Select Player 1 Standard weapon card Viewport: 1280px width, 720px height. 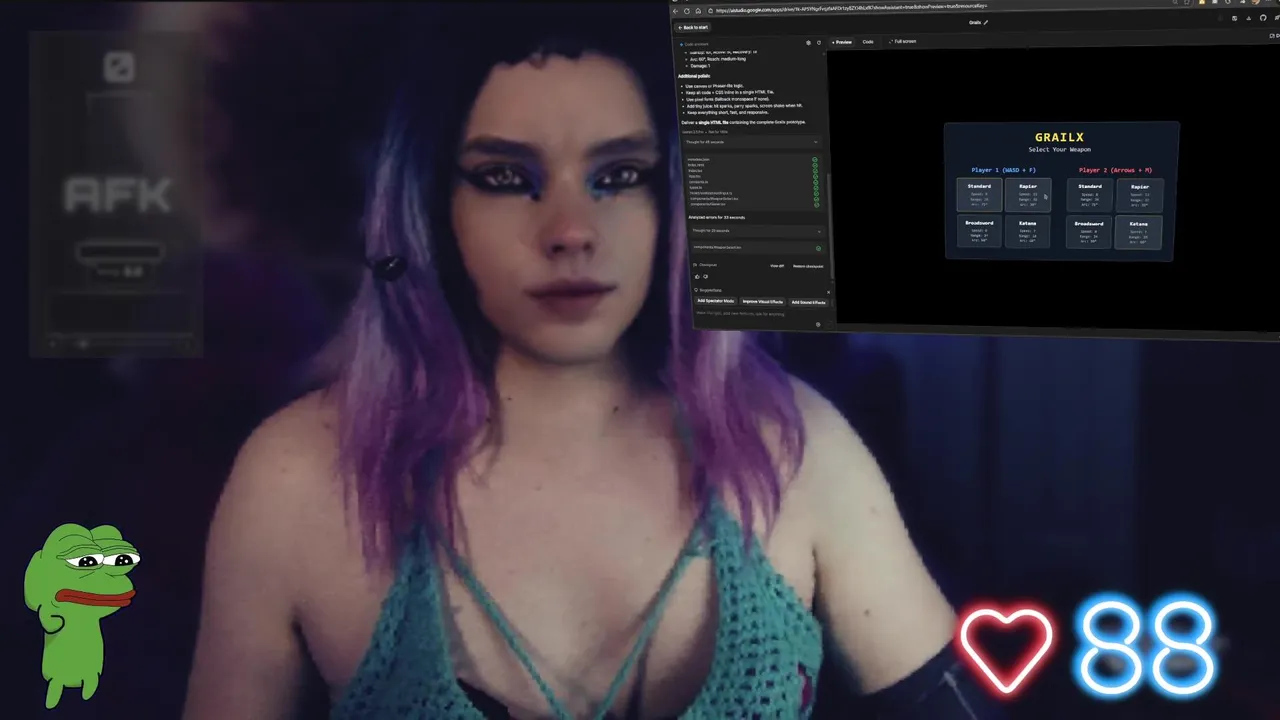point(979,194)
